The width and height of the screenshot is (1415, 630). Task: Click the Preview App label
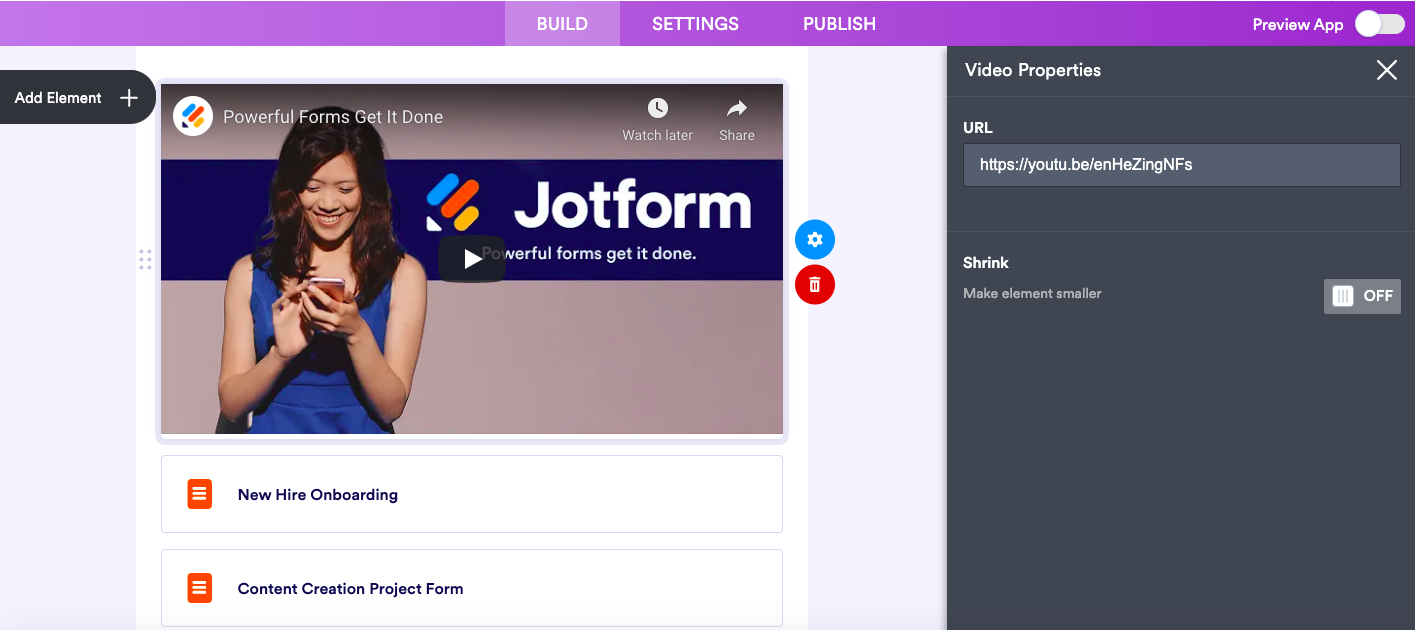[1297, 25]
